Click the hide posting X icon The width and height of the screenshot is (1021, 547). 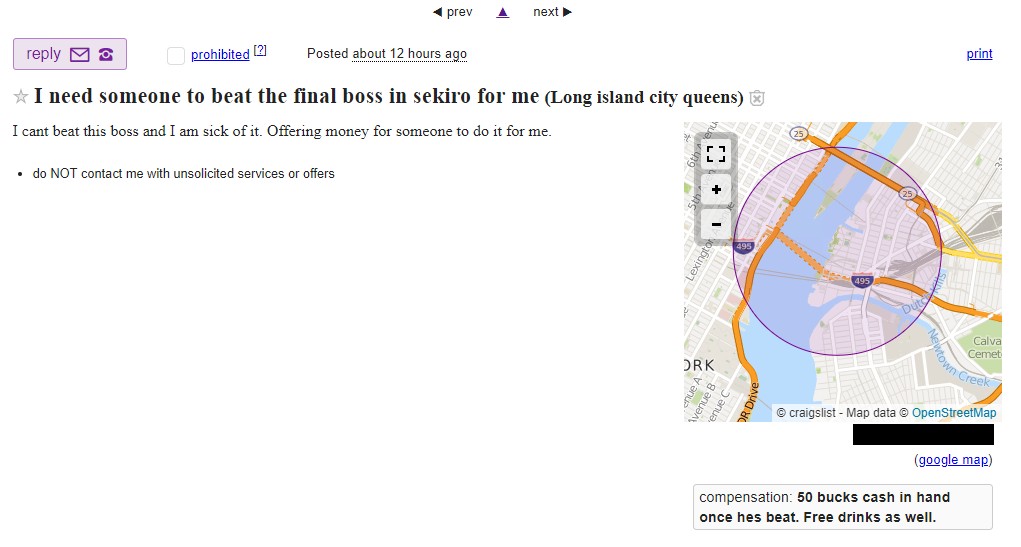pyautogui.click(x=757, y=98)
